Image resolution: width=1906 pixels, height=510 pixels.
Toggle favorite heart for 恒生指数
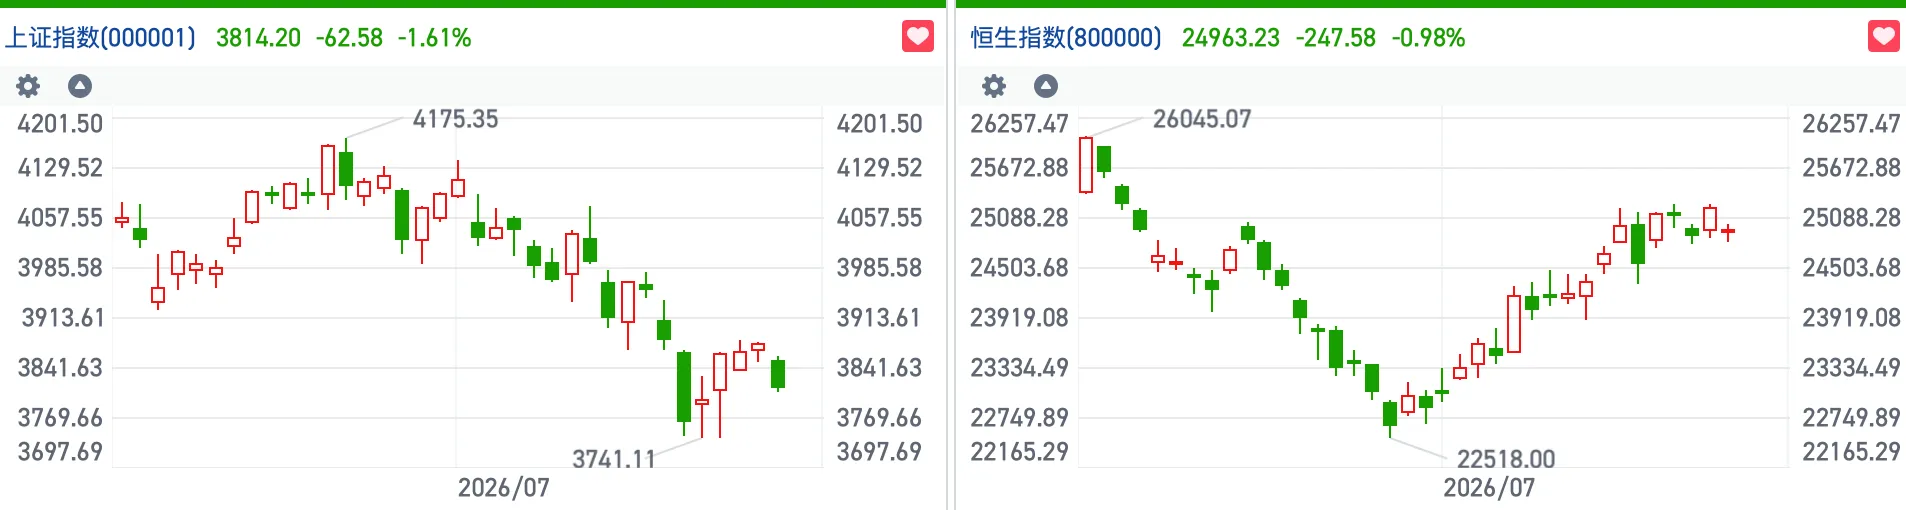tap(1883, 37)
